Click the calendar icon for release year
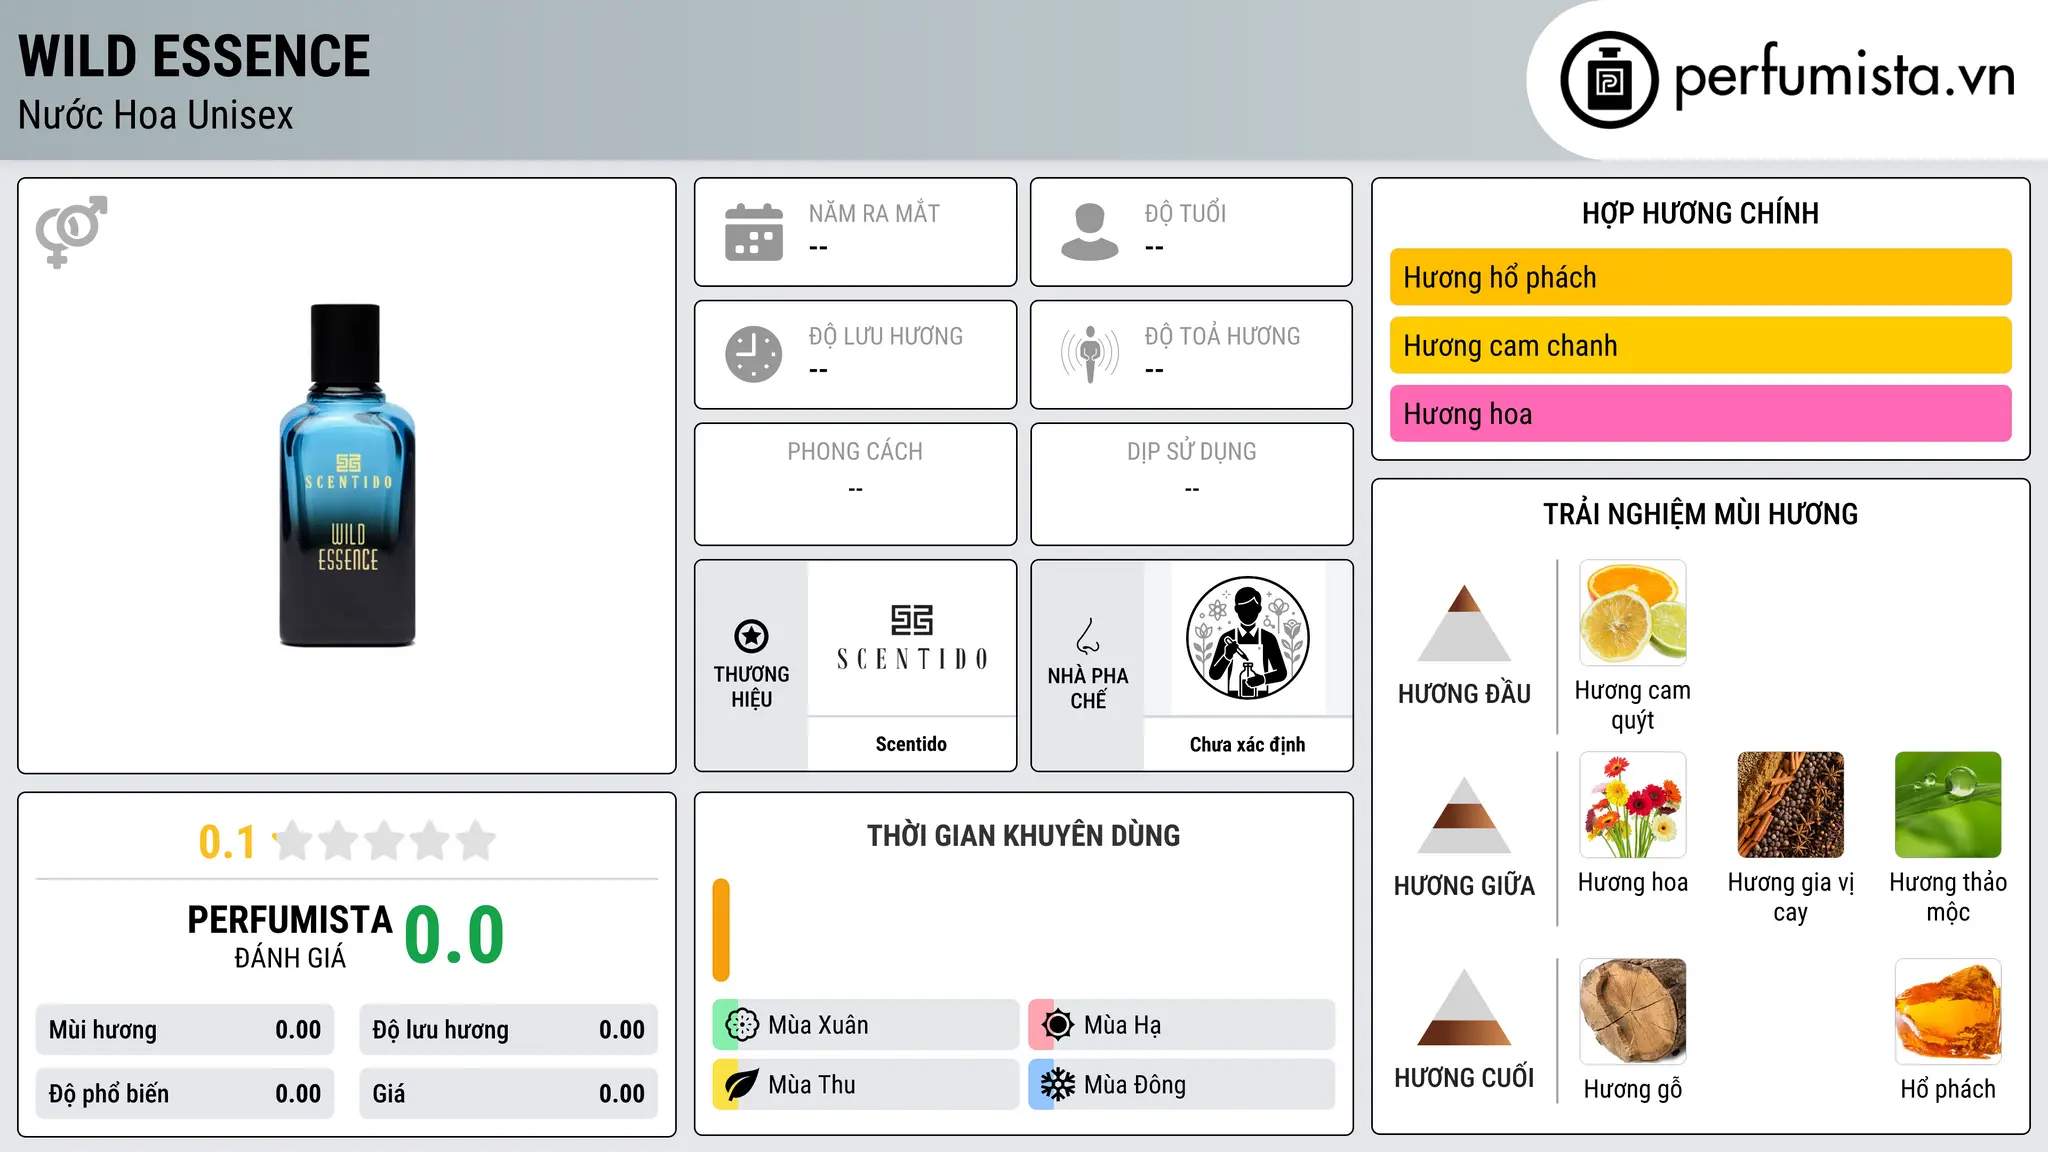Viewport: 2048px width, 1152px height. click(754, 232)
